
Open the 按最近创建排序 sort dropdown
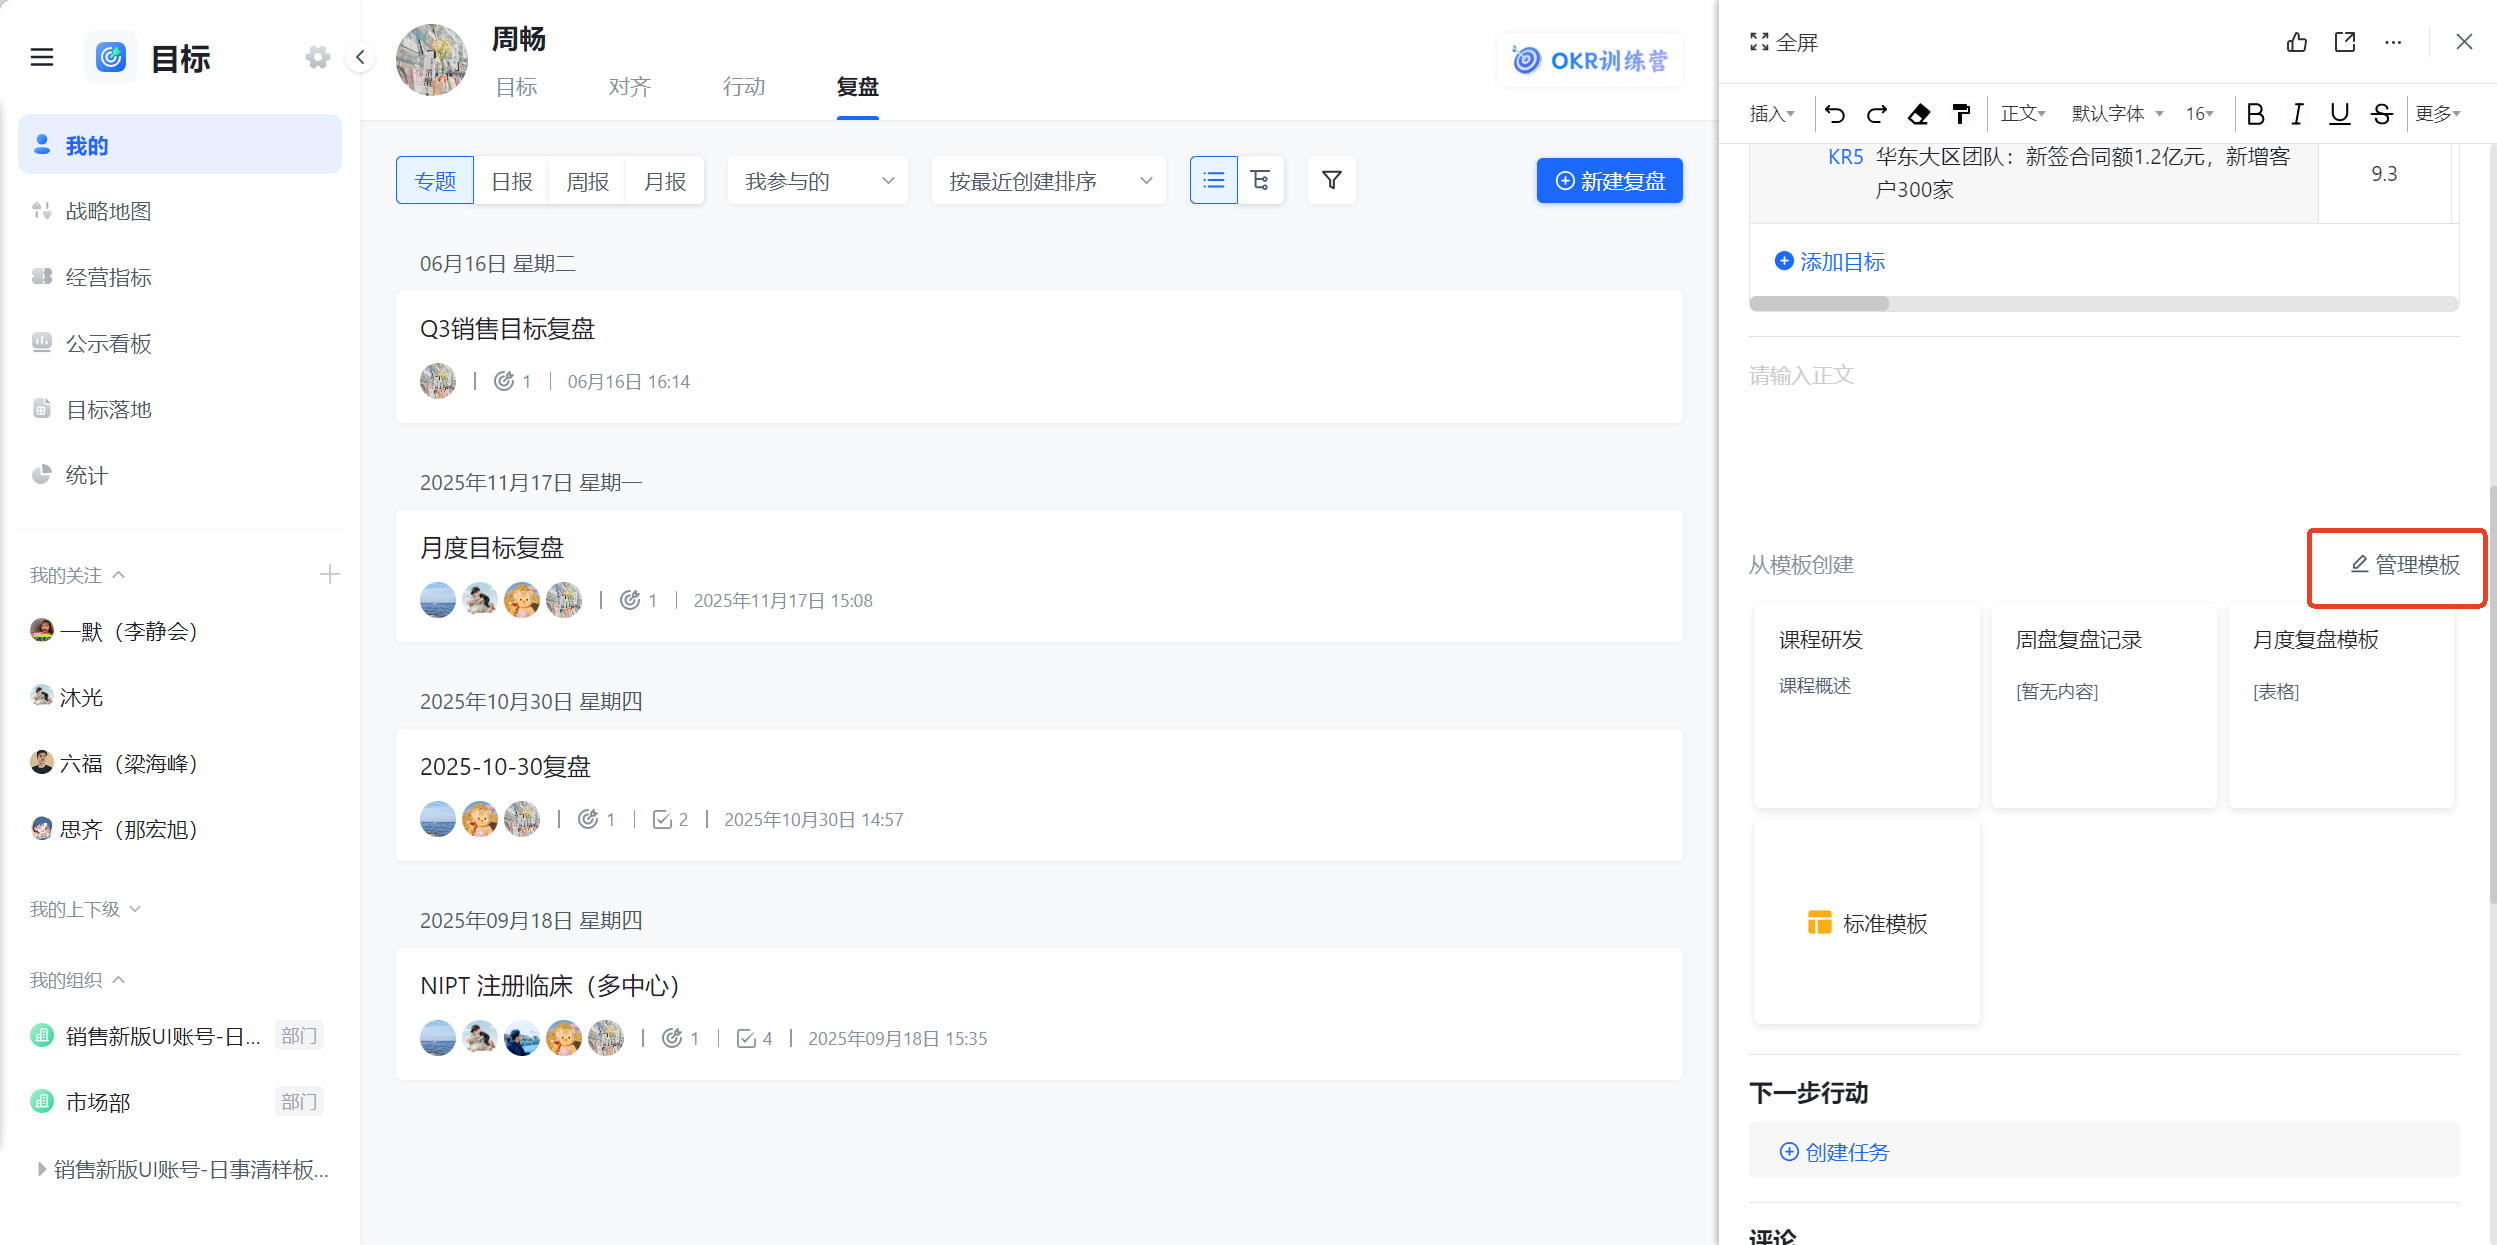1048,181
